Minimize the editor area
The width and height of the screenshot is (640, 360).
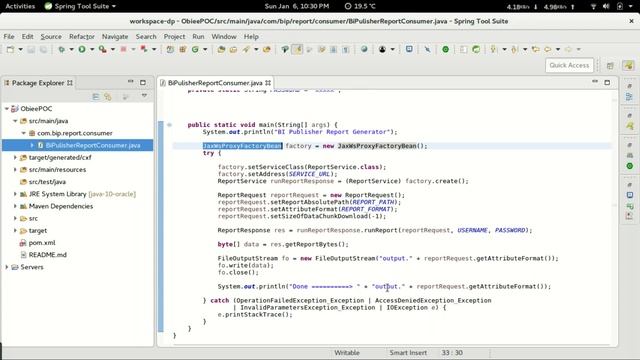[595, 82]
